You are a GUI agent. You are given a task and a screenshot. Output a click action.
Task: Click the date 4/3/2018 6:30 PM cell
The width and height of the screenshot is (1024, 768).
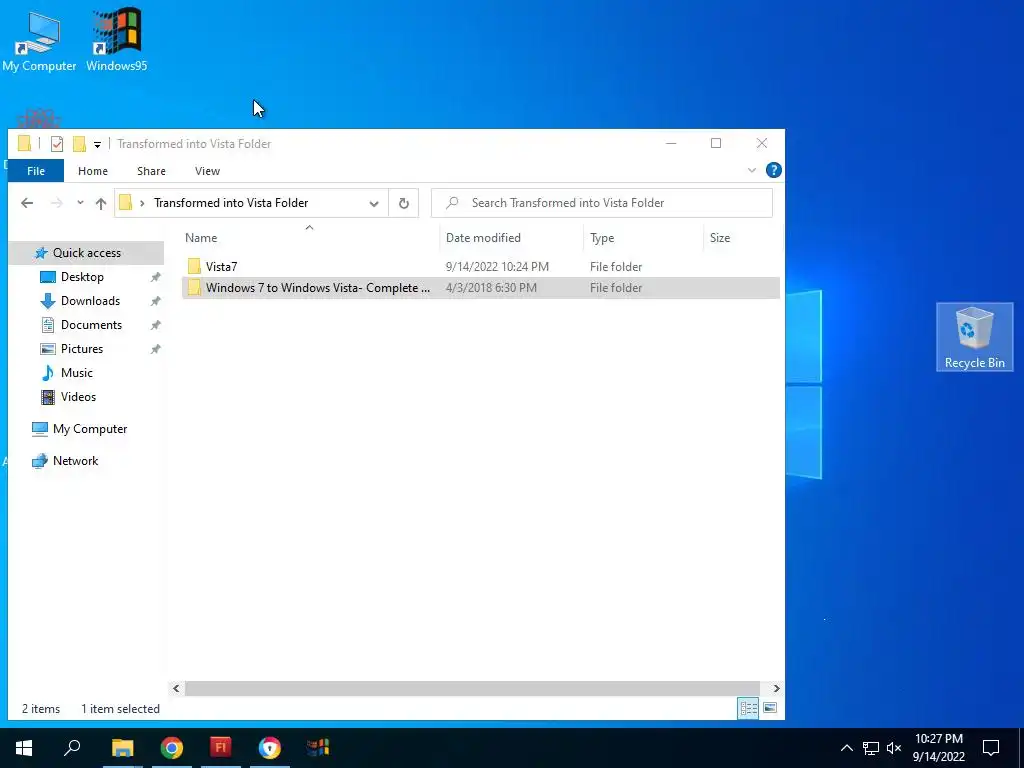[x=491, y=288]
